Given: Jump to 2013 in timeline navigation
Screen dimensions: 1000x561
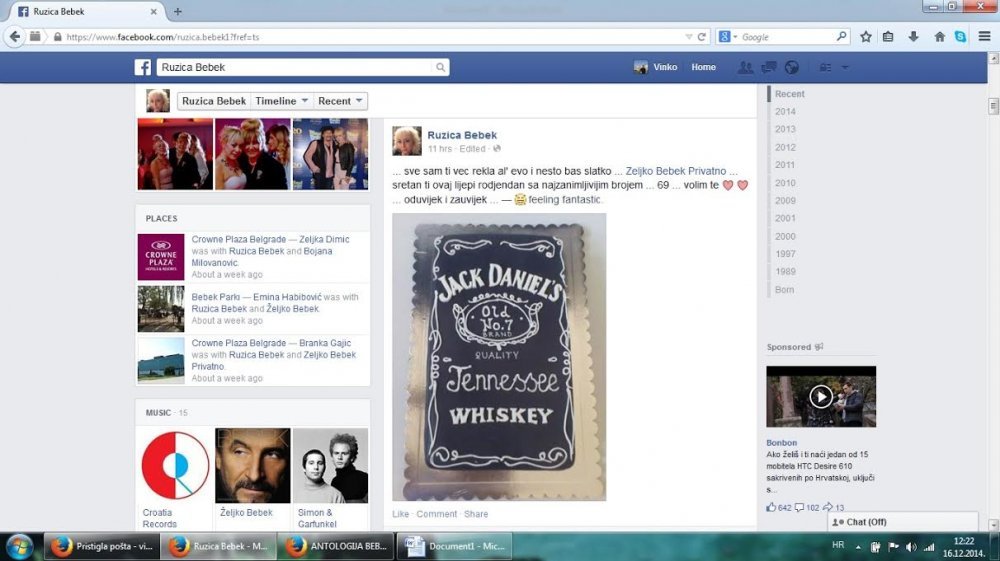Looking at the screenshot, I should coord(785,129).
